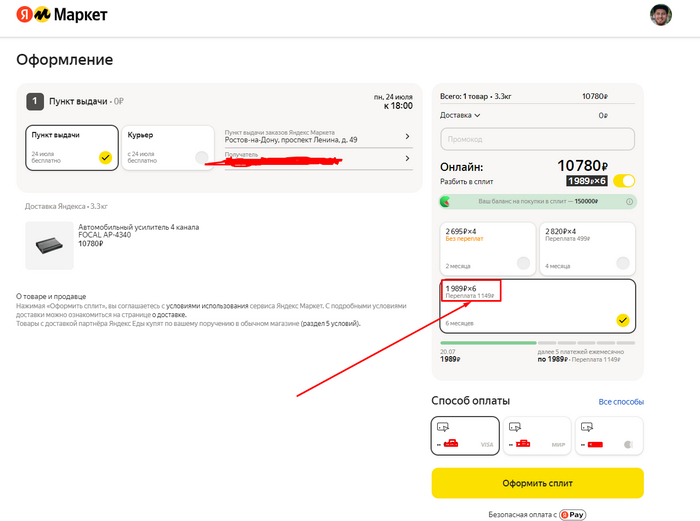
Task: Open 'Все способы' payment link
Action: [621, 402]
